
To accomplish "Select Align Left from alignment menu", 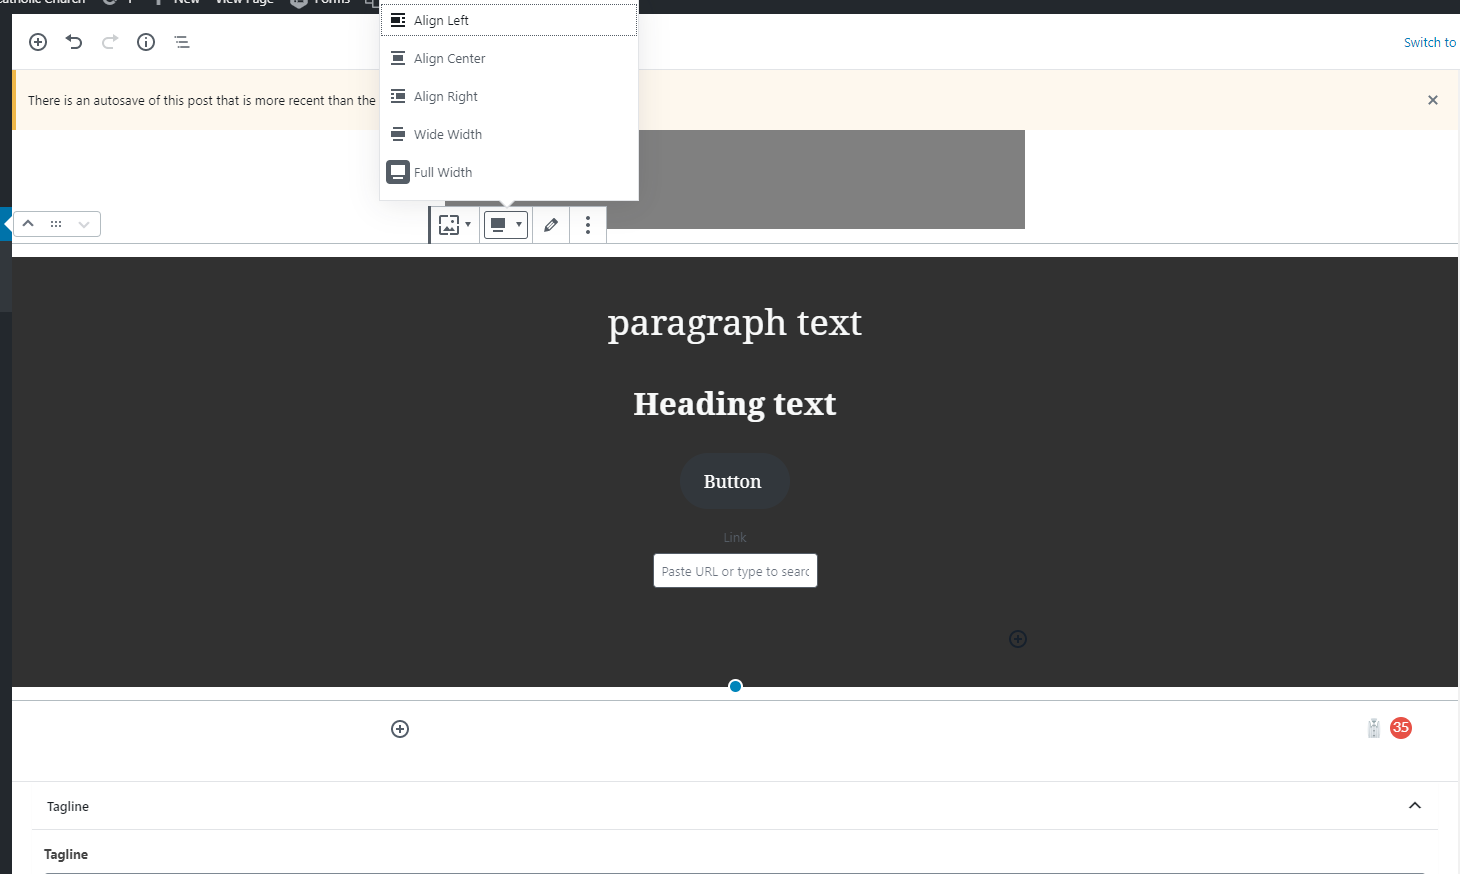I will 441,20.
